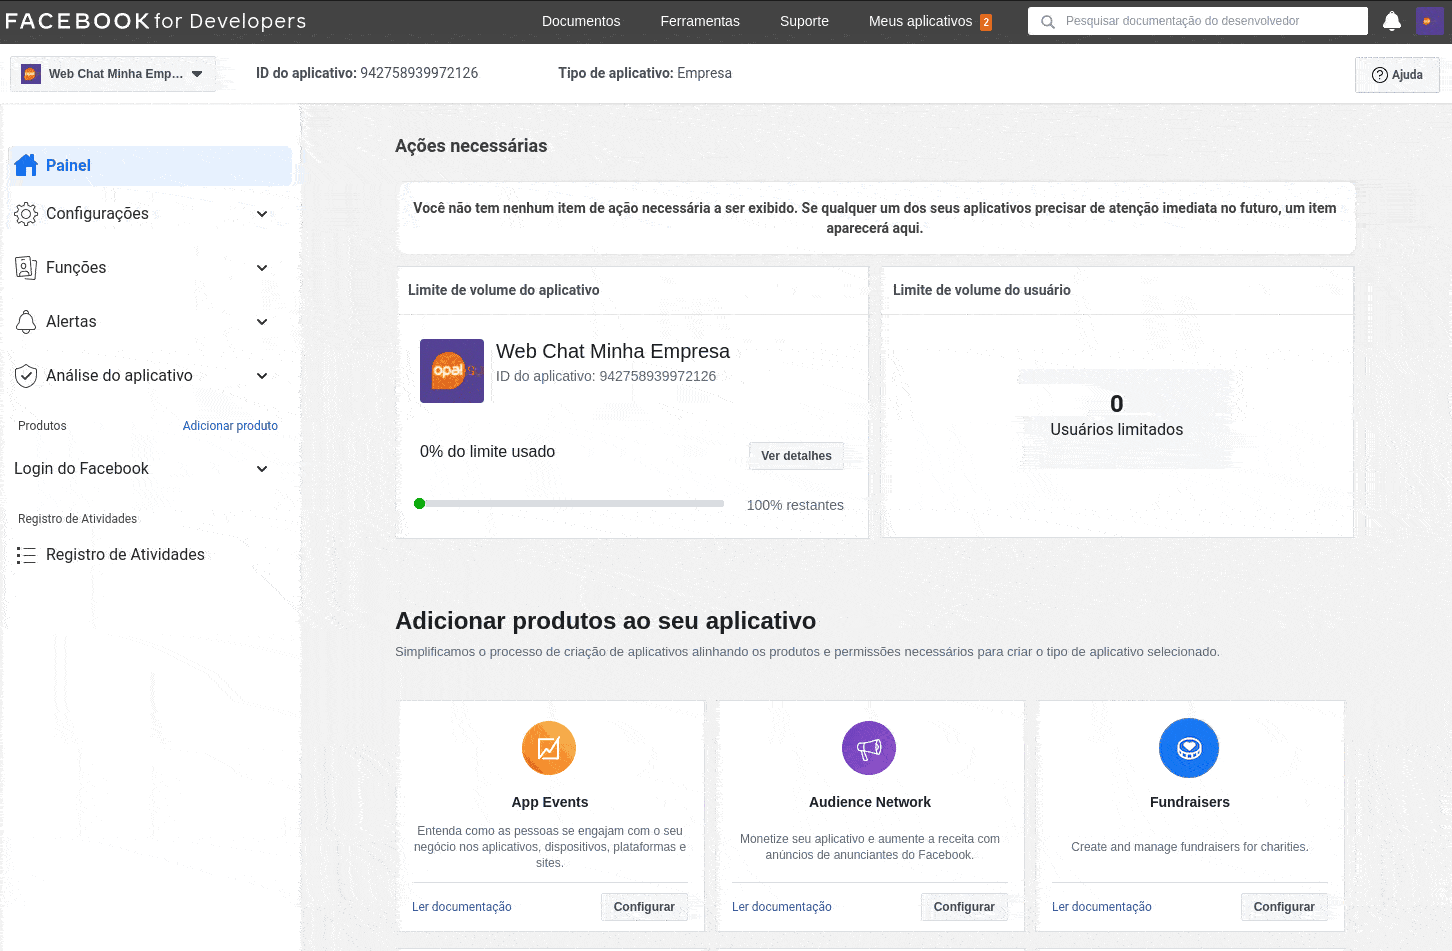Open the Web Chat Minha Emp app dropdown

coord(113,74)
